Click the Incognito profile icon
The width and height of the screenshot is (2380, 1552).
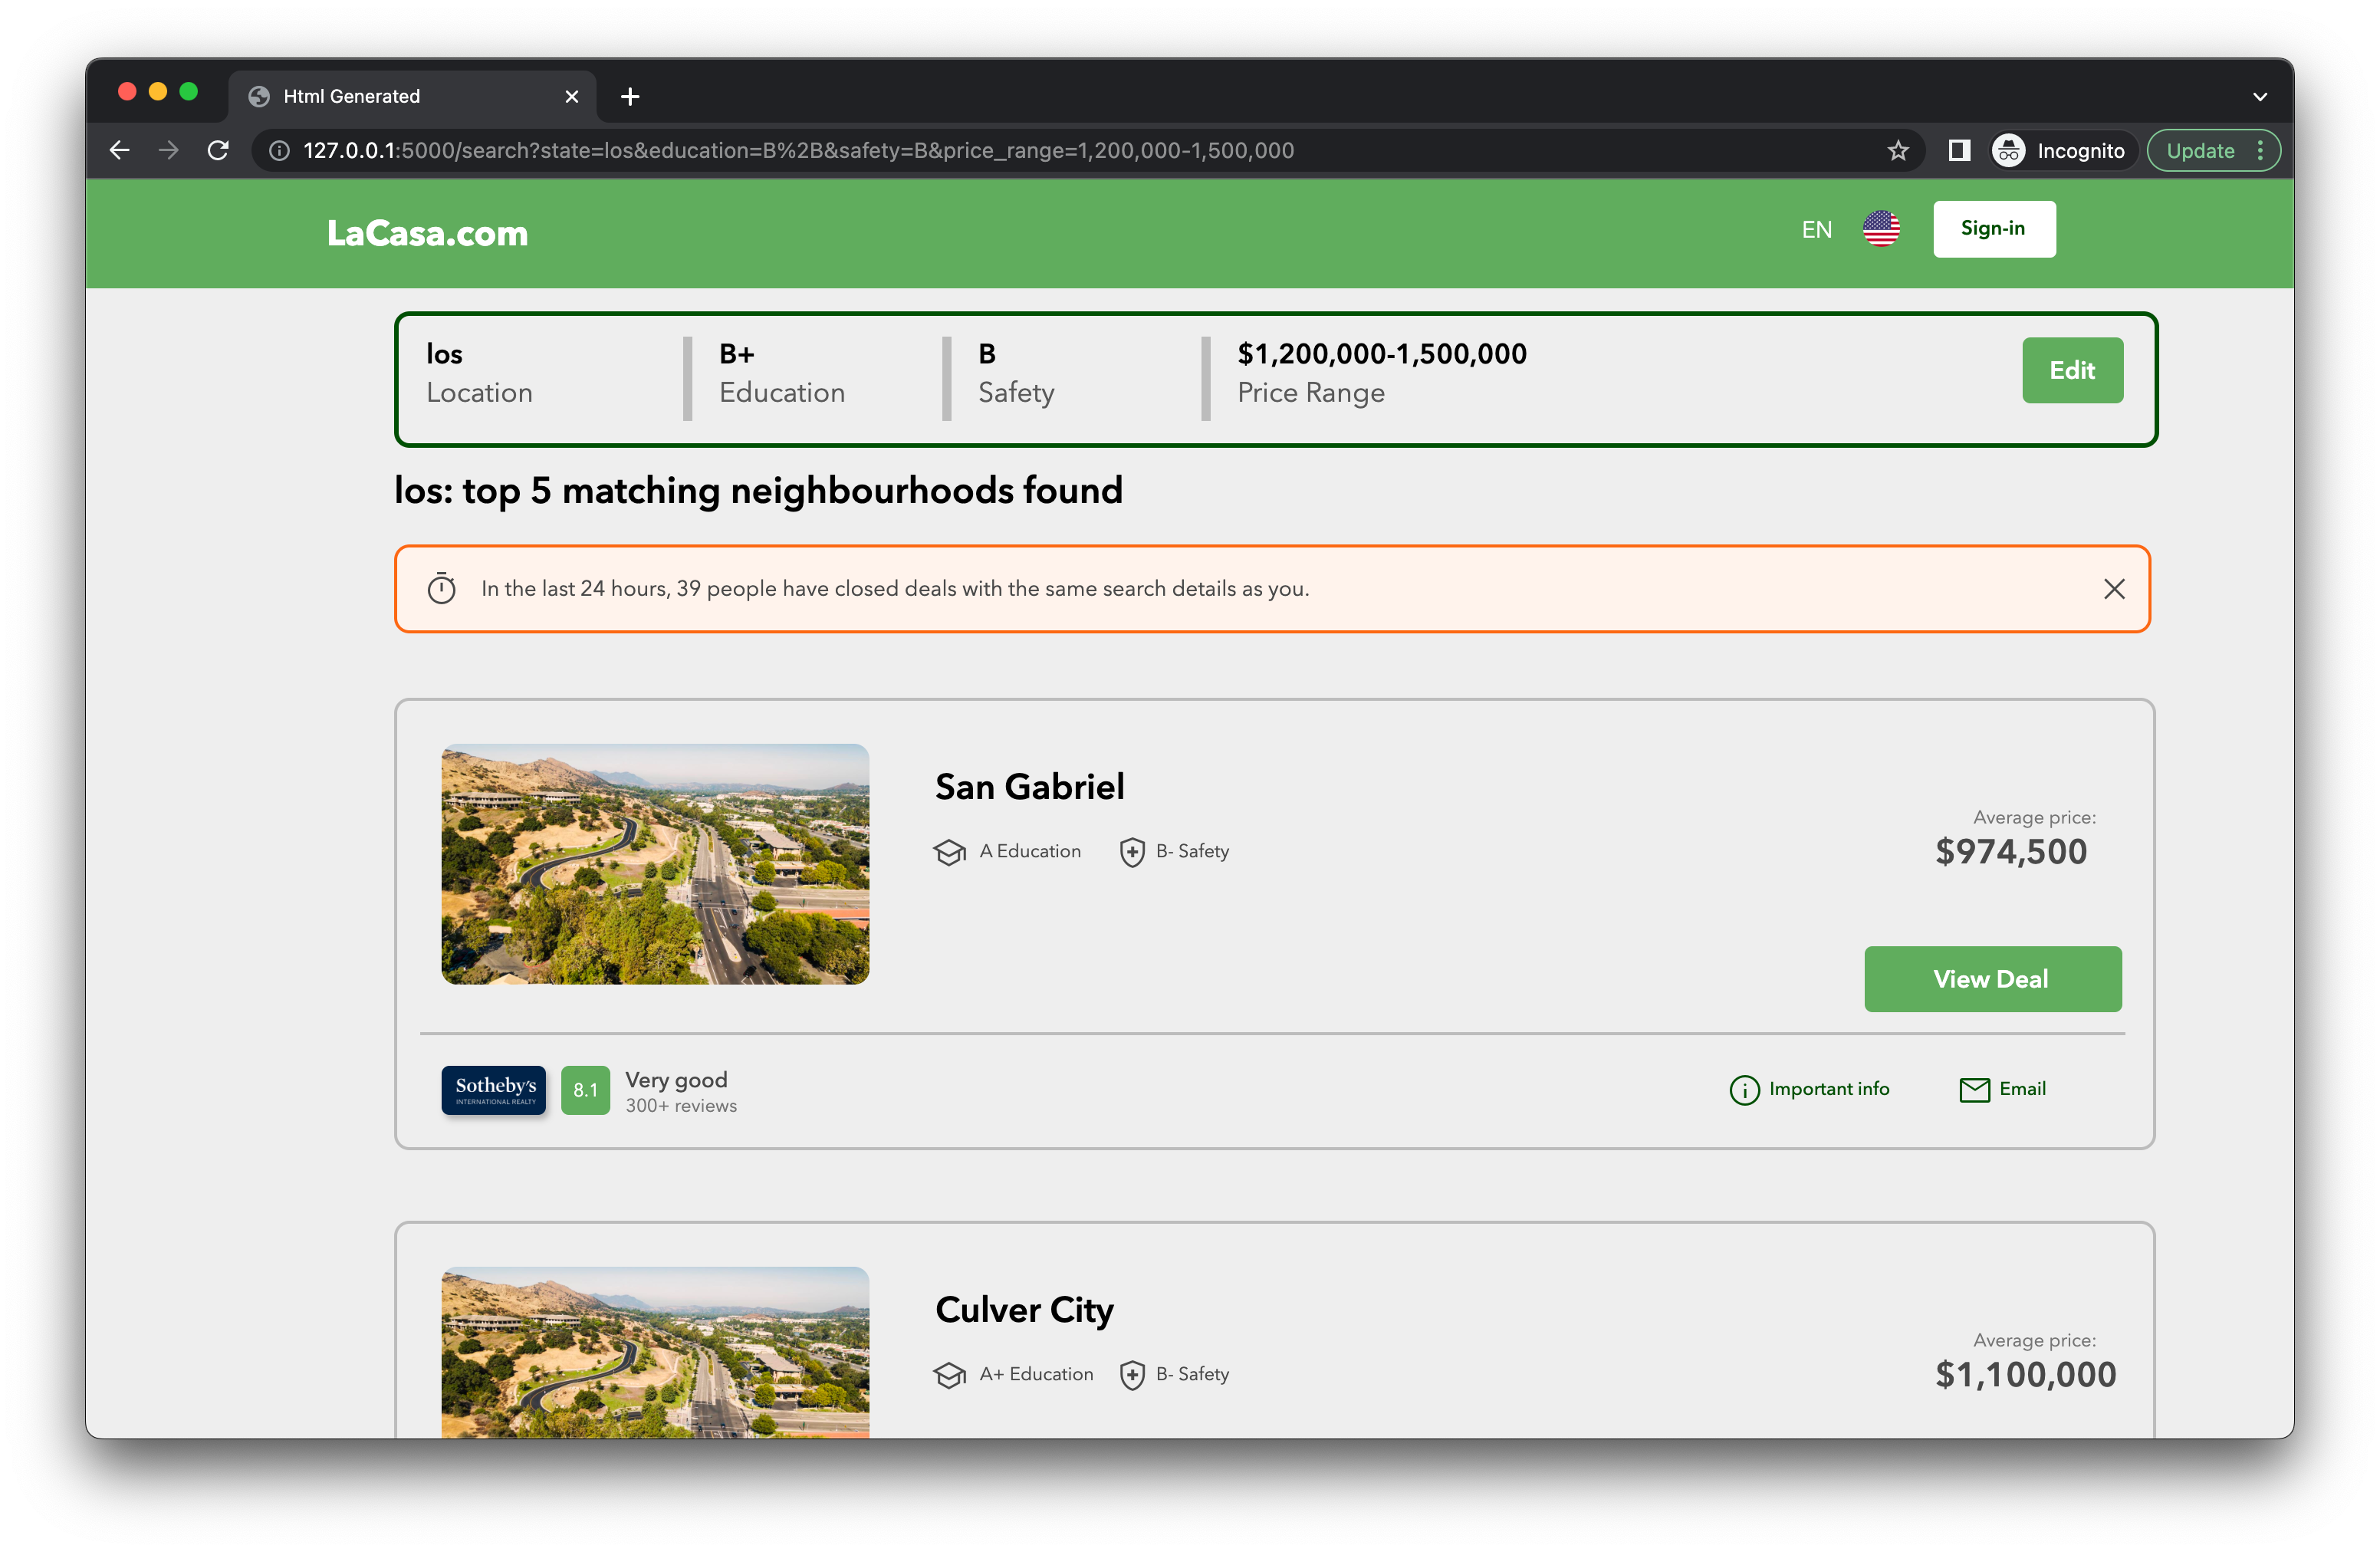pos(2008,151)
